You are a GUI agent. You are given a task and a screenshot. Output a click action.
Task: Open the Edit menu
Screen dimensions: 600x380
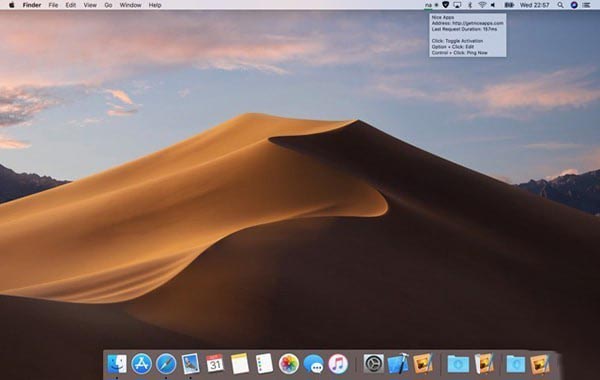coord(70,5)
